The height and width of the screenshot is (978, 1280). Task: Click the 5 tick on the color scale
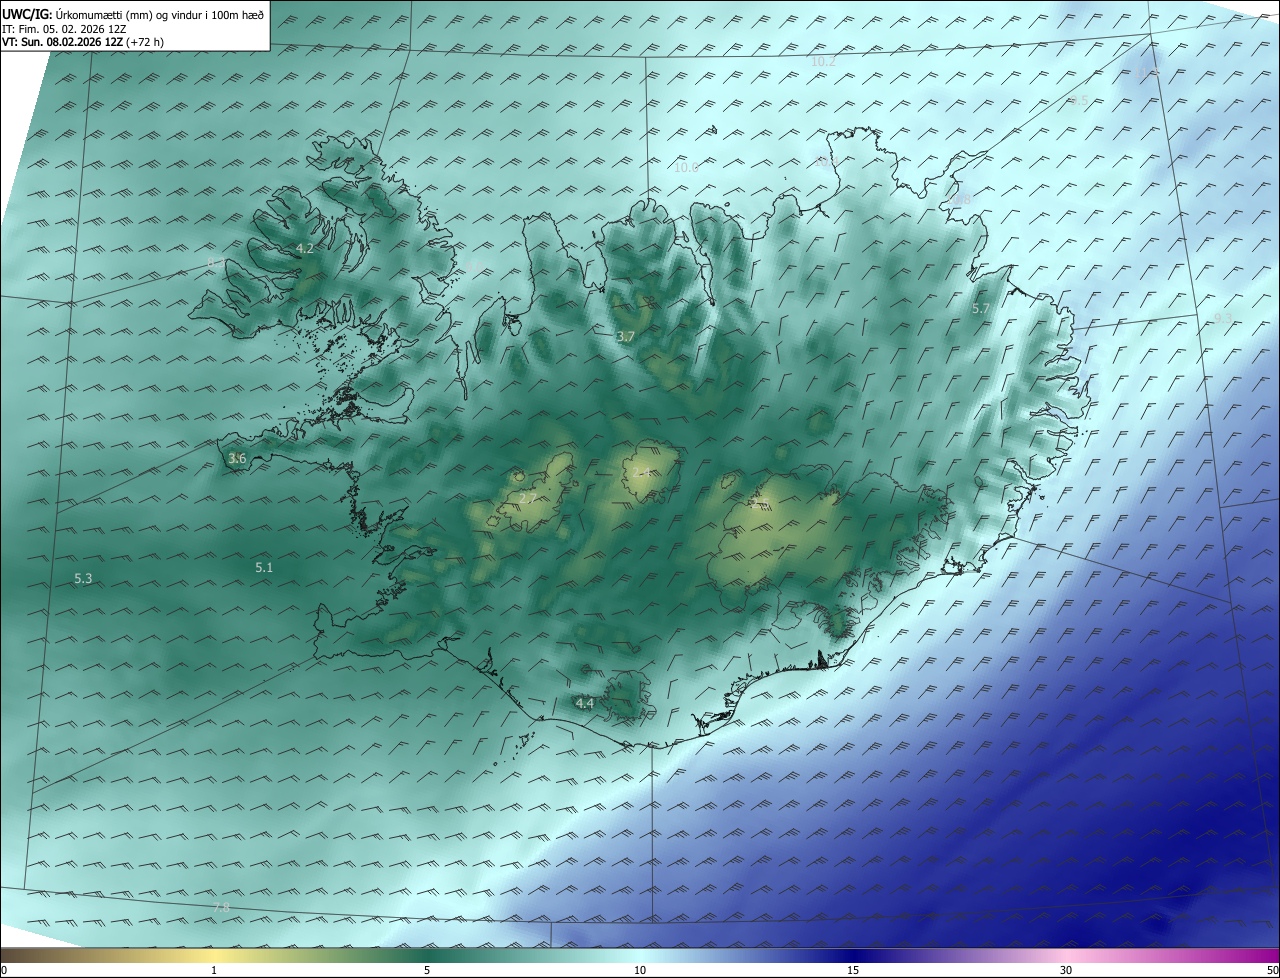pos(427,970)
